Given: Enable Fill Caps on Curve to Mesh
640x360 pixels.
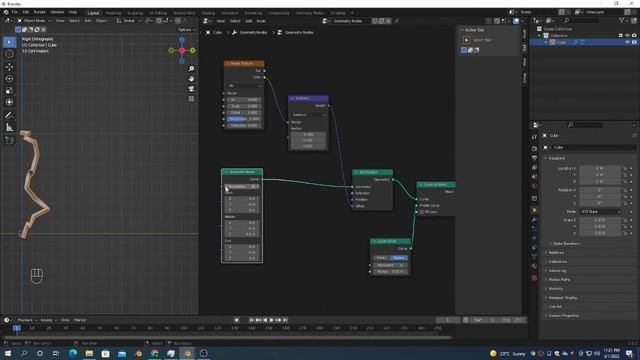Looking at the screenshot, I should coord(422,212).
